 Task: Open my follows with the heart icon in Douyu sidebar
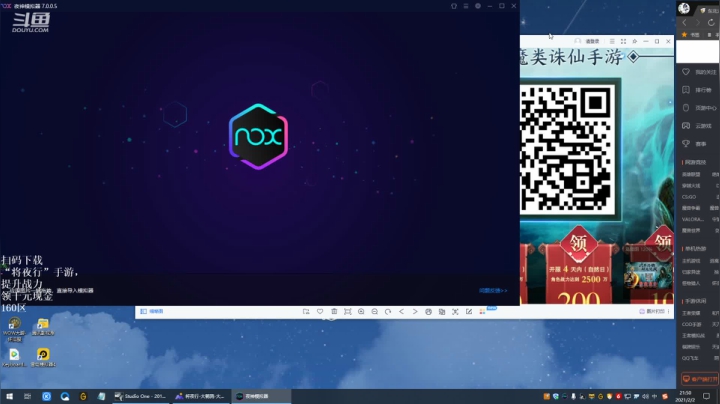699,72
